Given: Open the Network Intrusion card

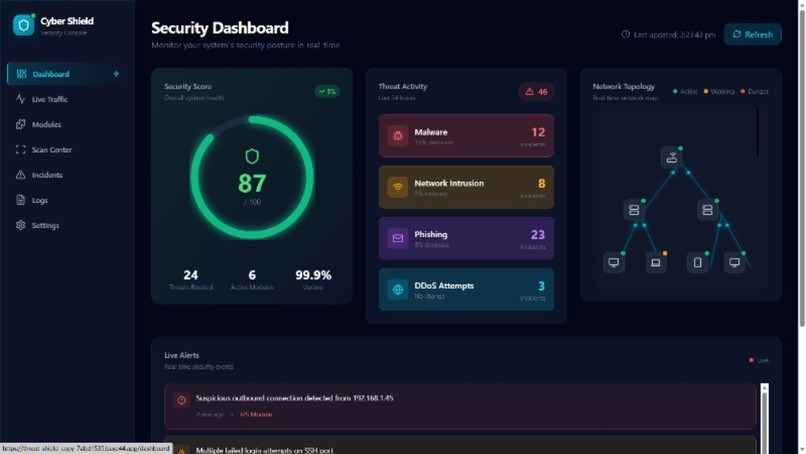Looking at the screenshot, I should 466,187.
